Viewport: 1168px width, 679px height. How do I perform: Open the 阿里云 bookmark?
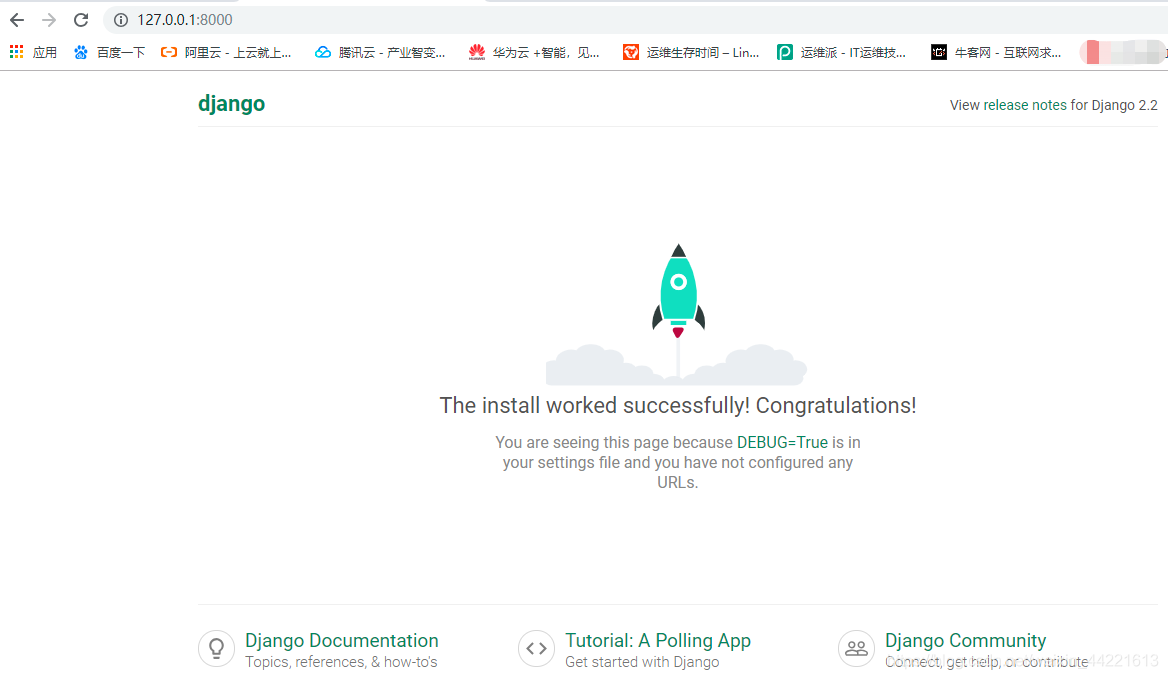(x=226, y=52)
